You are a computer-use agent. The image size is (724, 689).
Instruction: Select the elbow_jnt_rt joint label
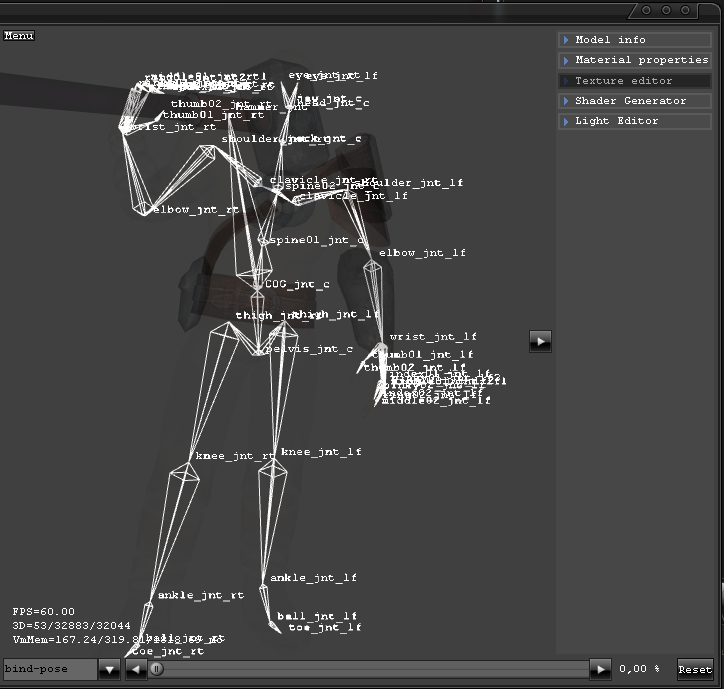(196, 210)
